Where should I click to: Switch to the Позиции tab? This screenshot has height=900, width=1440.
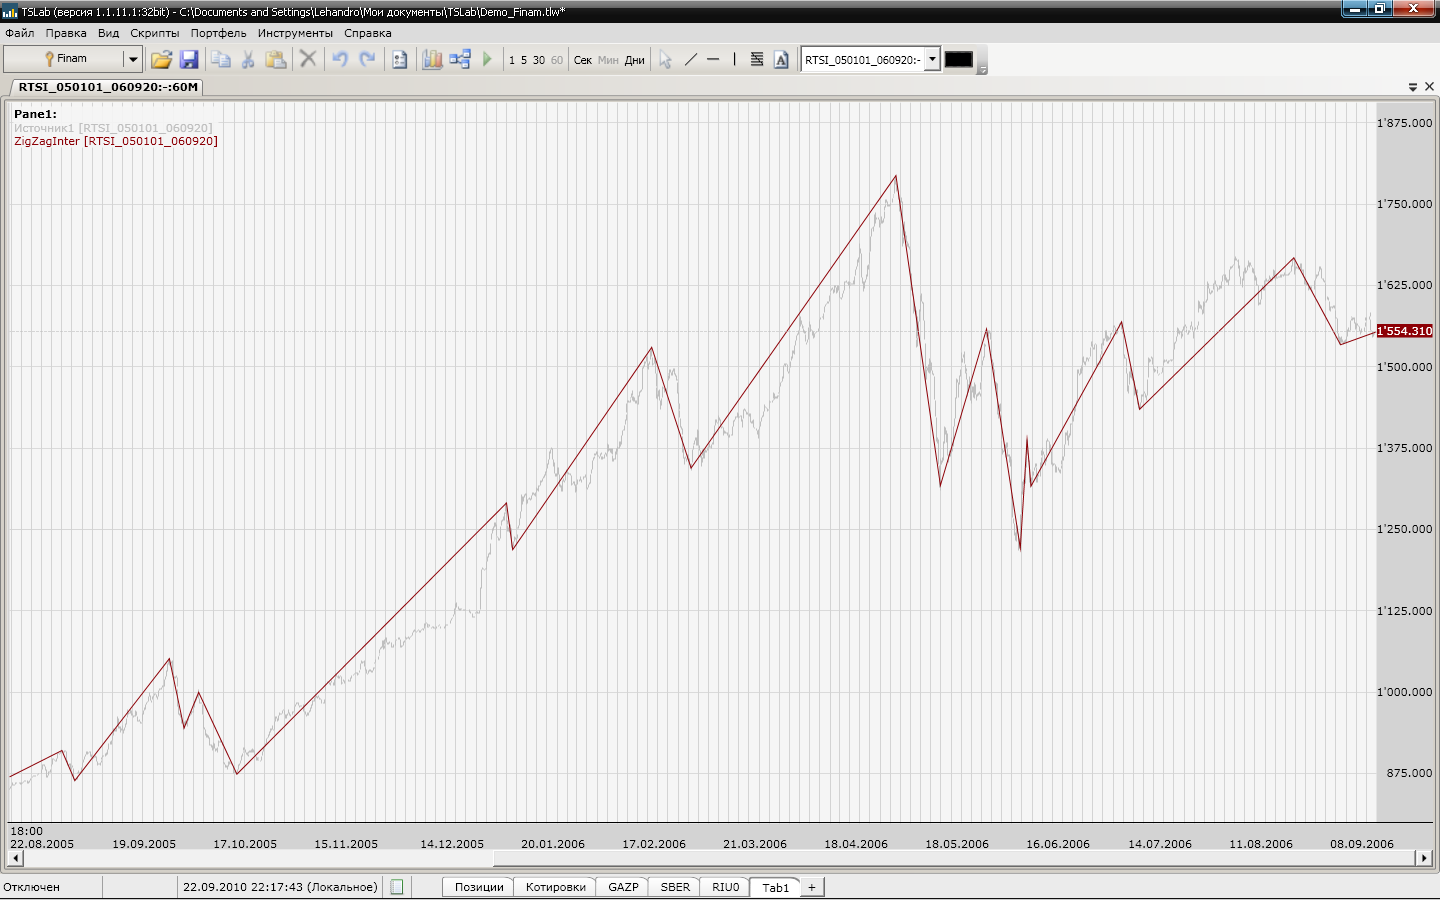pos(479,887)
